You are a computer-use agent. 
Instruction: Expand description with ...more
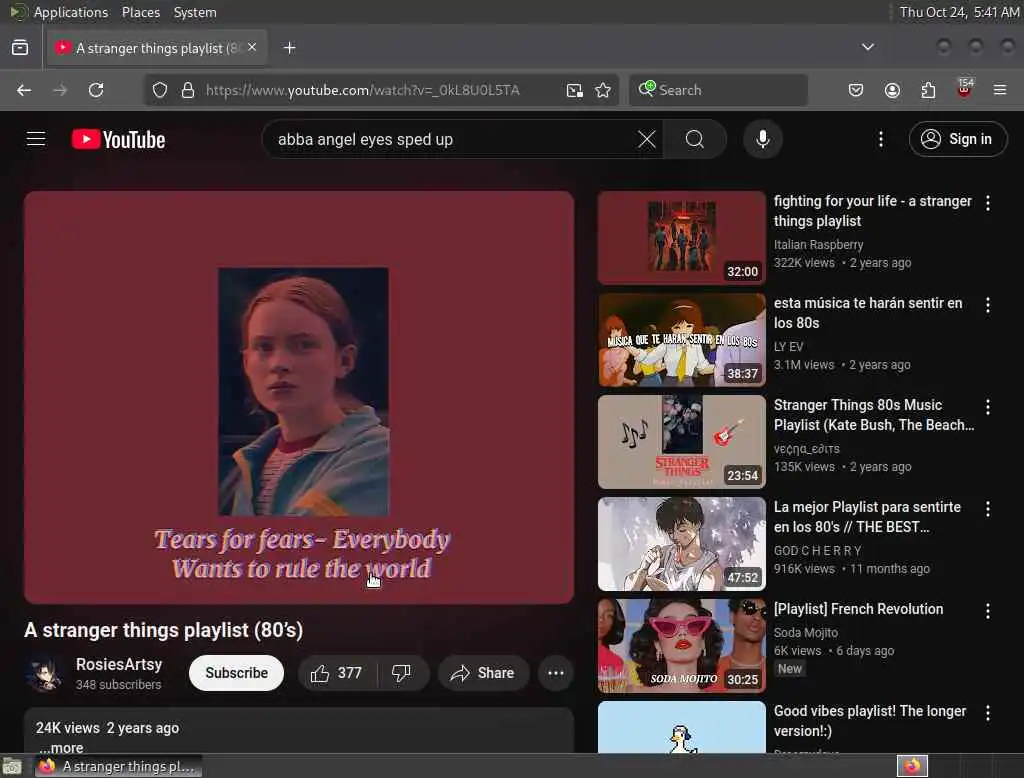coord(61,747)
